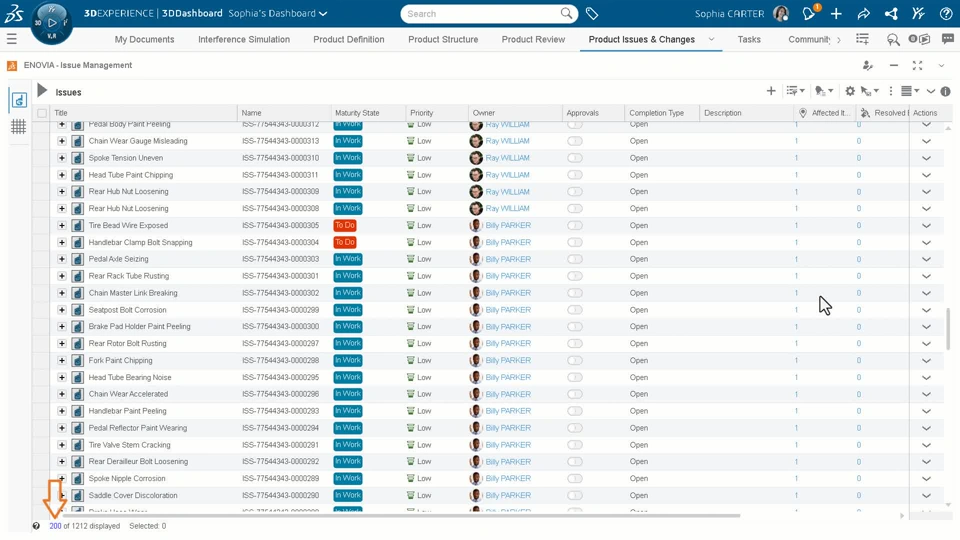Viewport: 960px width, 540px height.
Task: Toggle approvals for Pedal Axle Seizing
Action: [x=575, y=259]
